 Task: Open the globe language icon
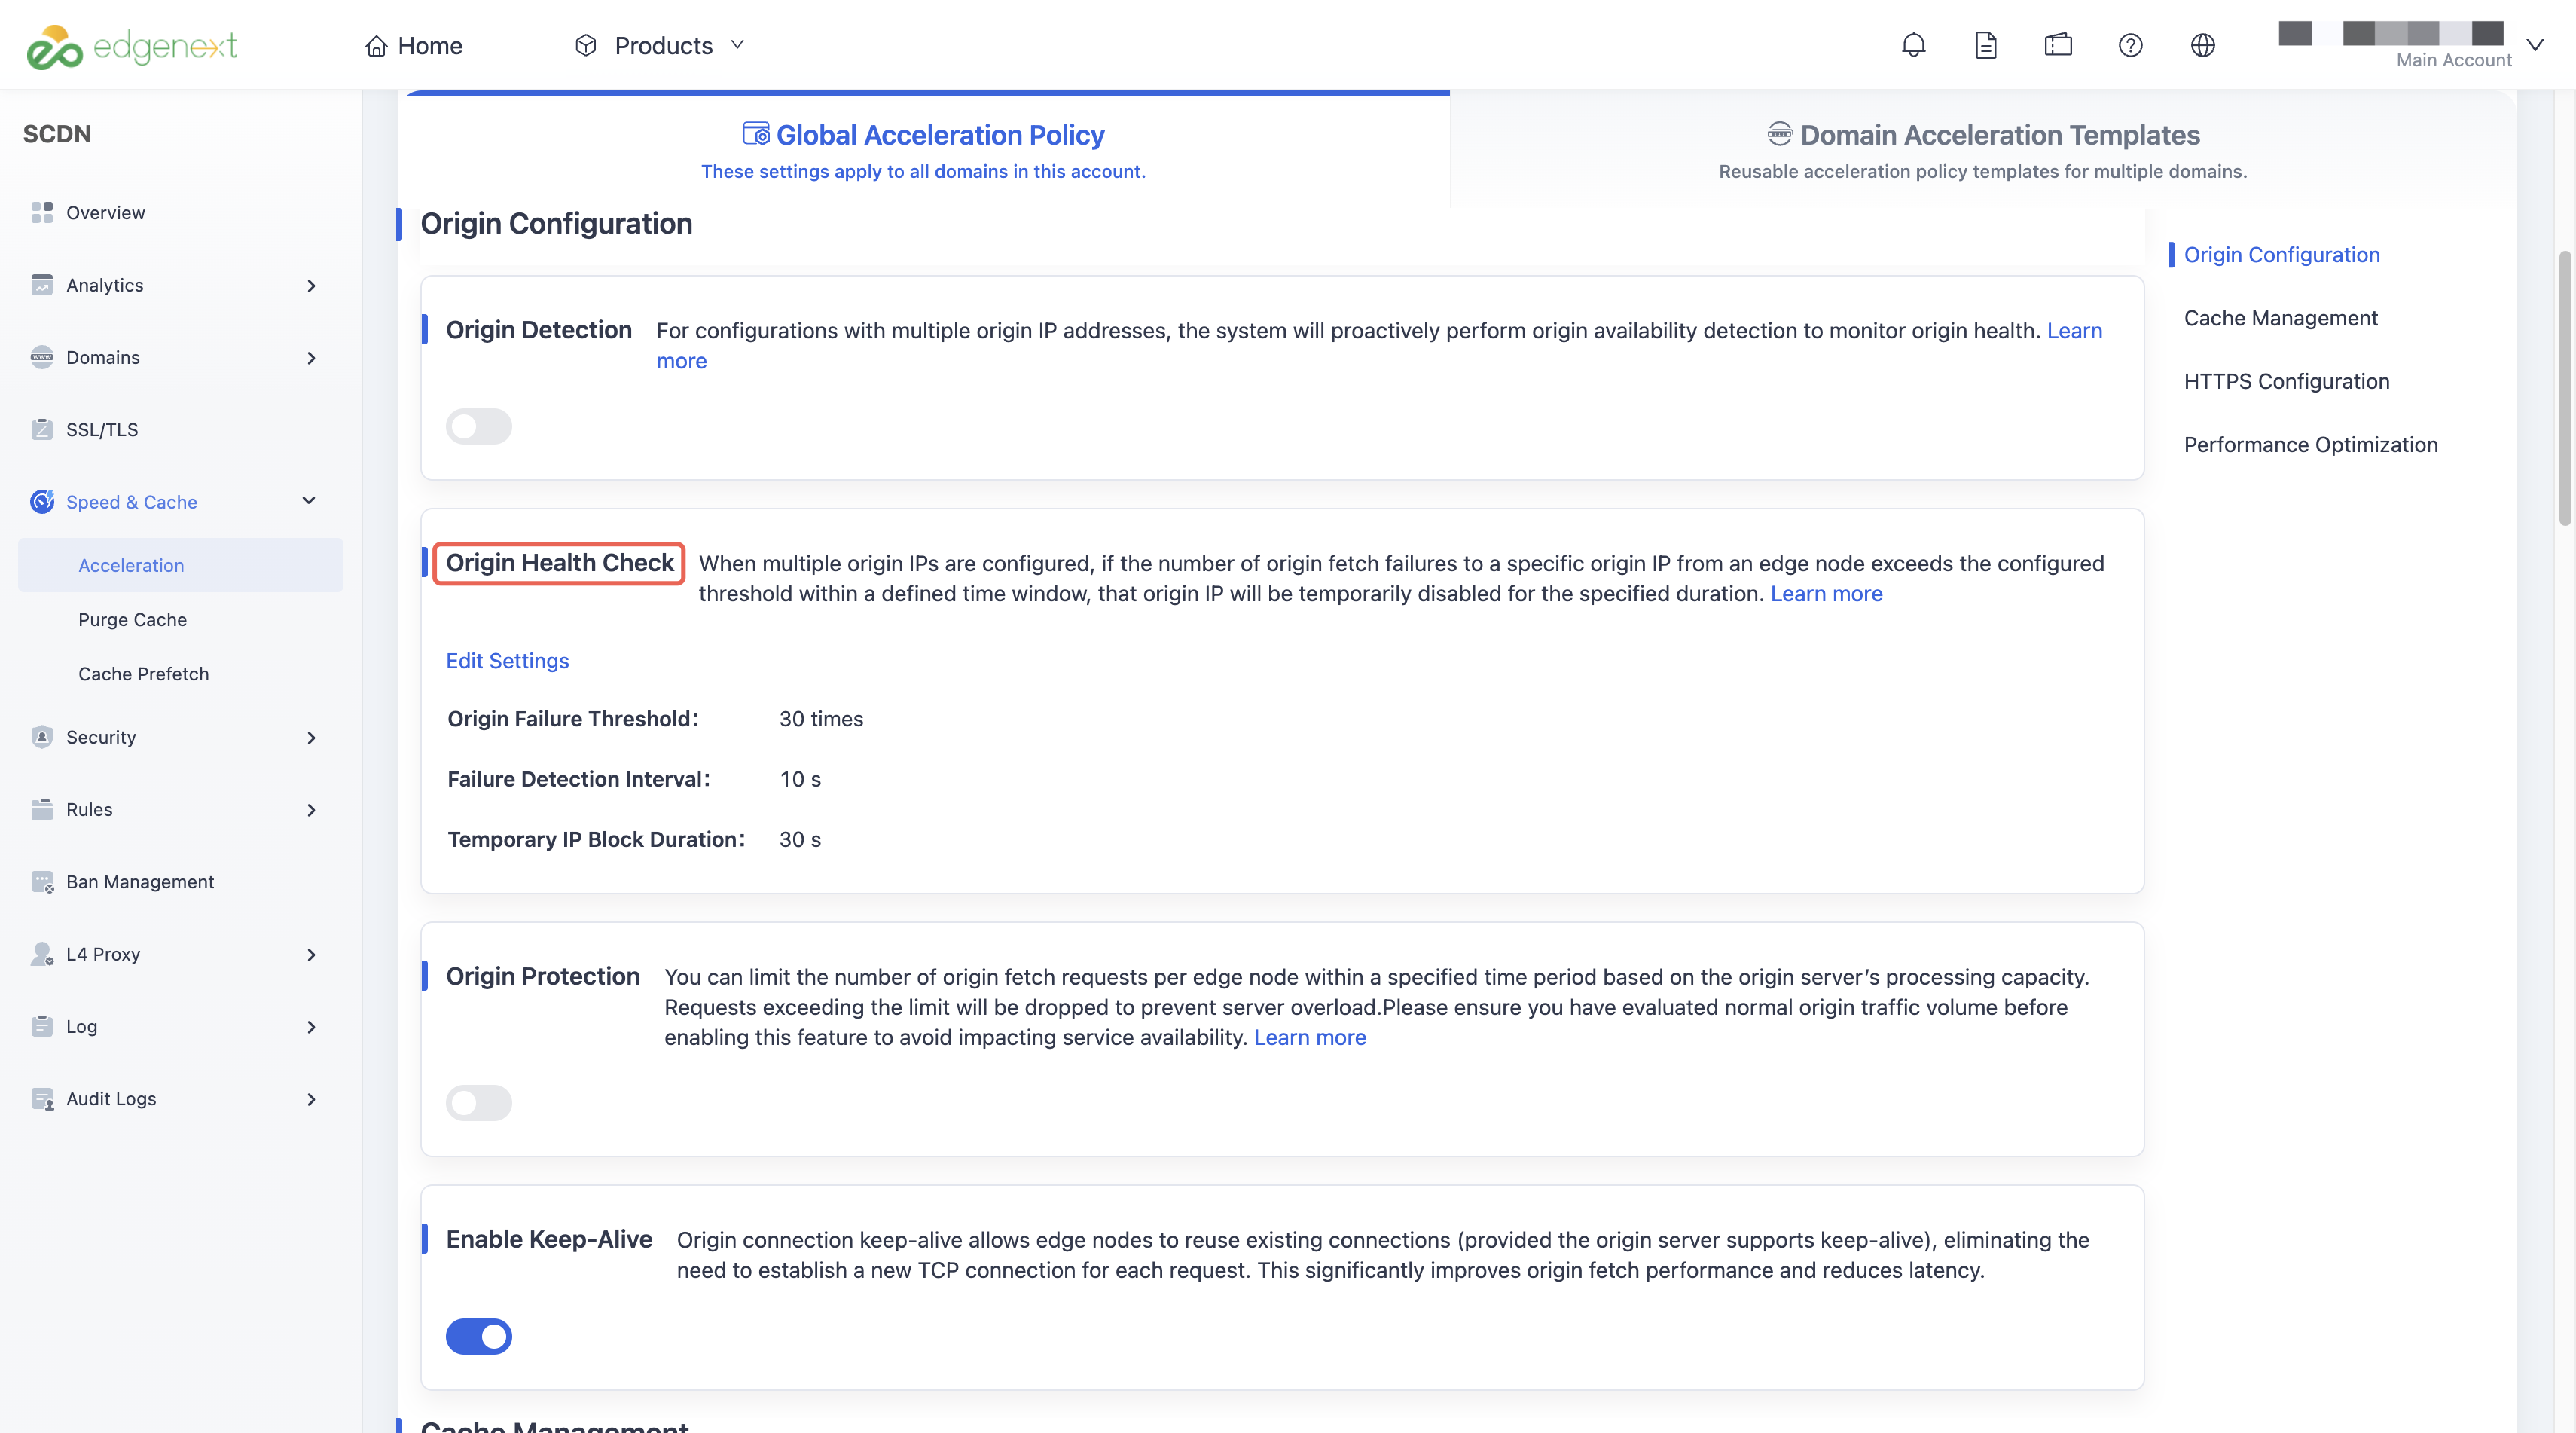[2202, 45]
